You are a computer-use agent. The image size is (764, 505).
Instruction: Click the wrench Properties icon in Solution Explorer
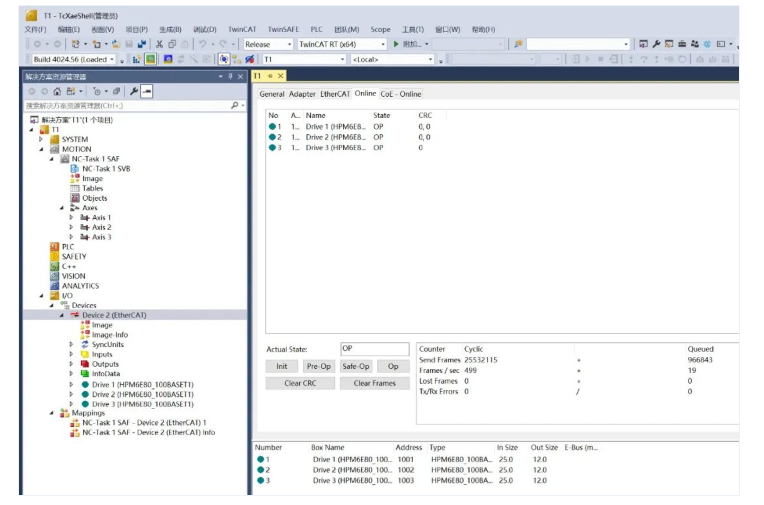click(x=134, y=92)
